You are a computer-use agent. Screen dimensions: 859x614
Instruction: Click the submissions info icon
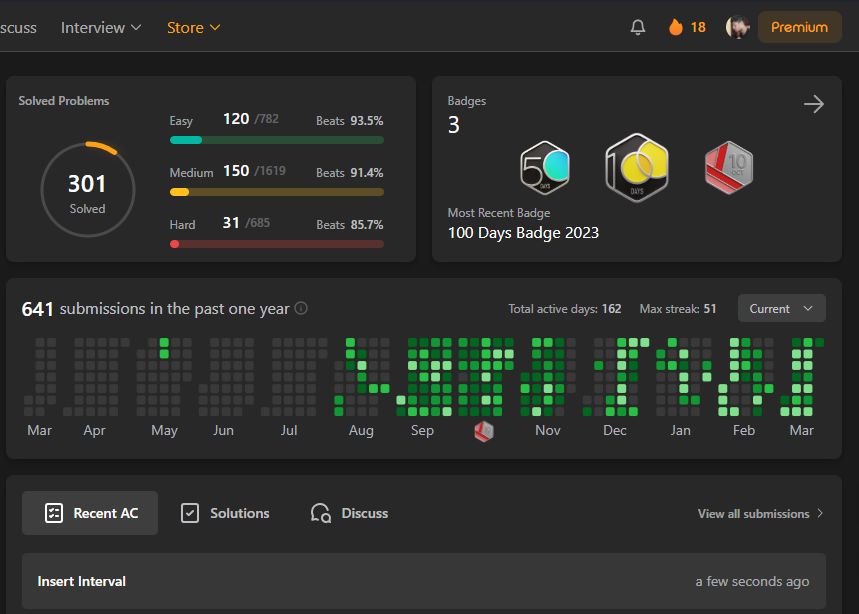(301, 308)
